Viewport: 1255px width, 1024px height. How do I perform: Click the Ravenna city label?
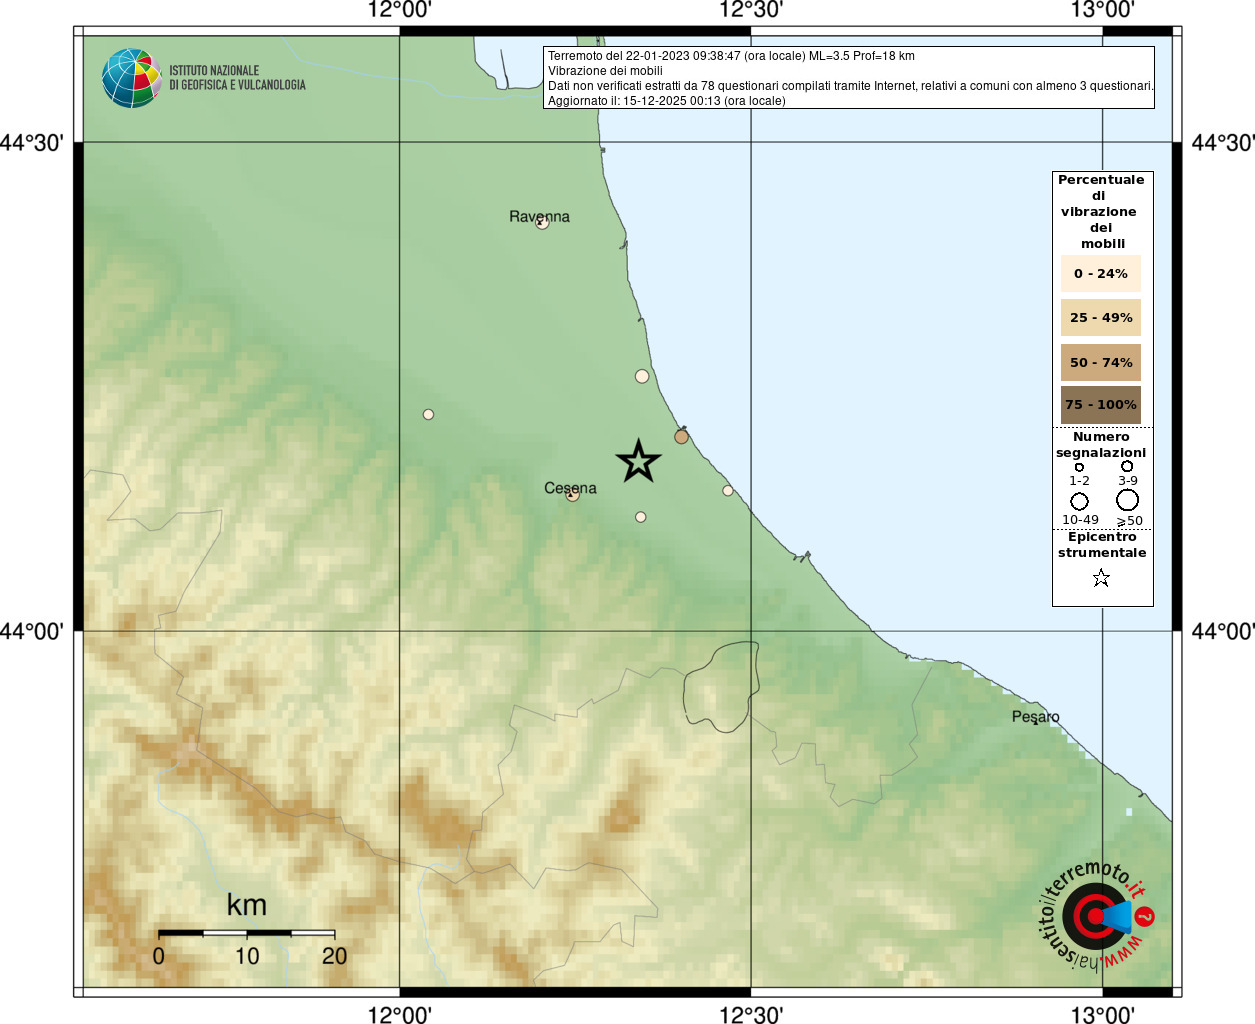pyautogui.click(x=539, y=216)
